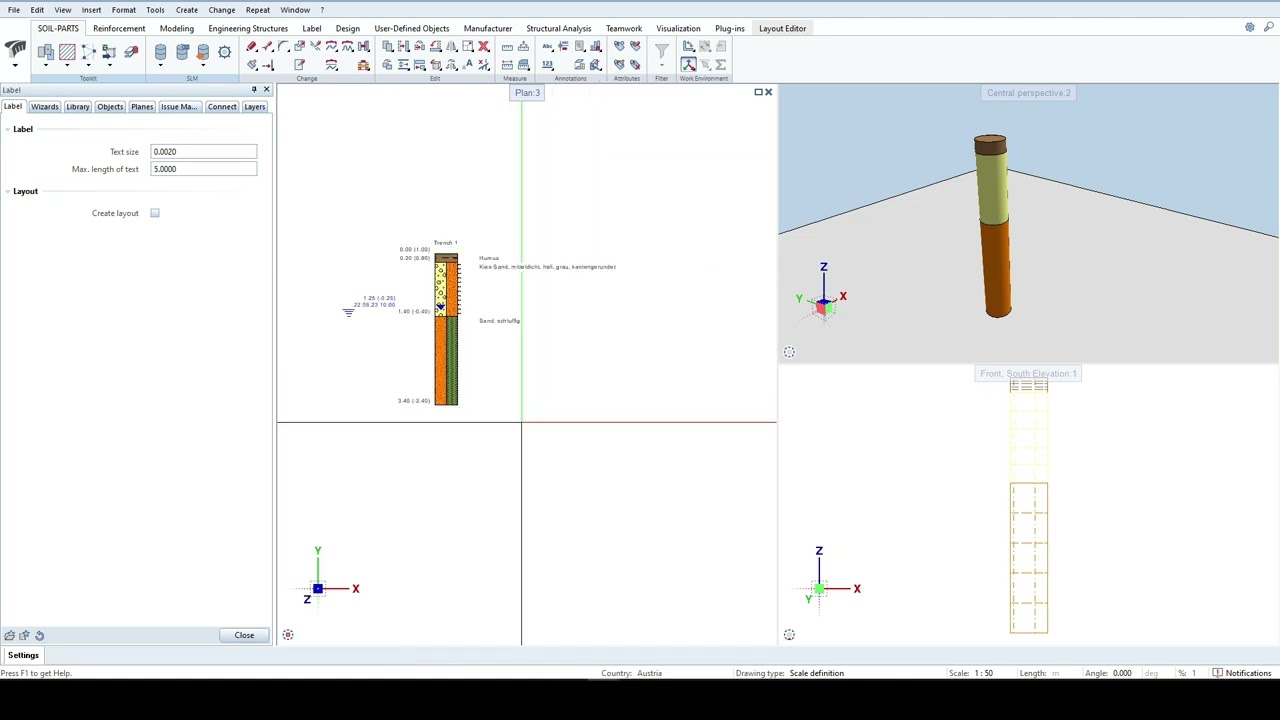Close the Plan:3 viewport

(x=768, y=92)
